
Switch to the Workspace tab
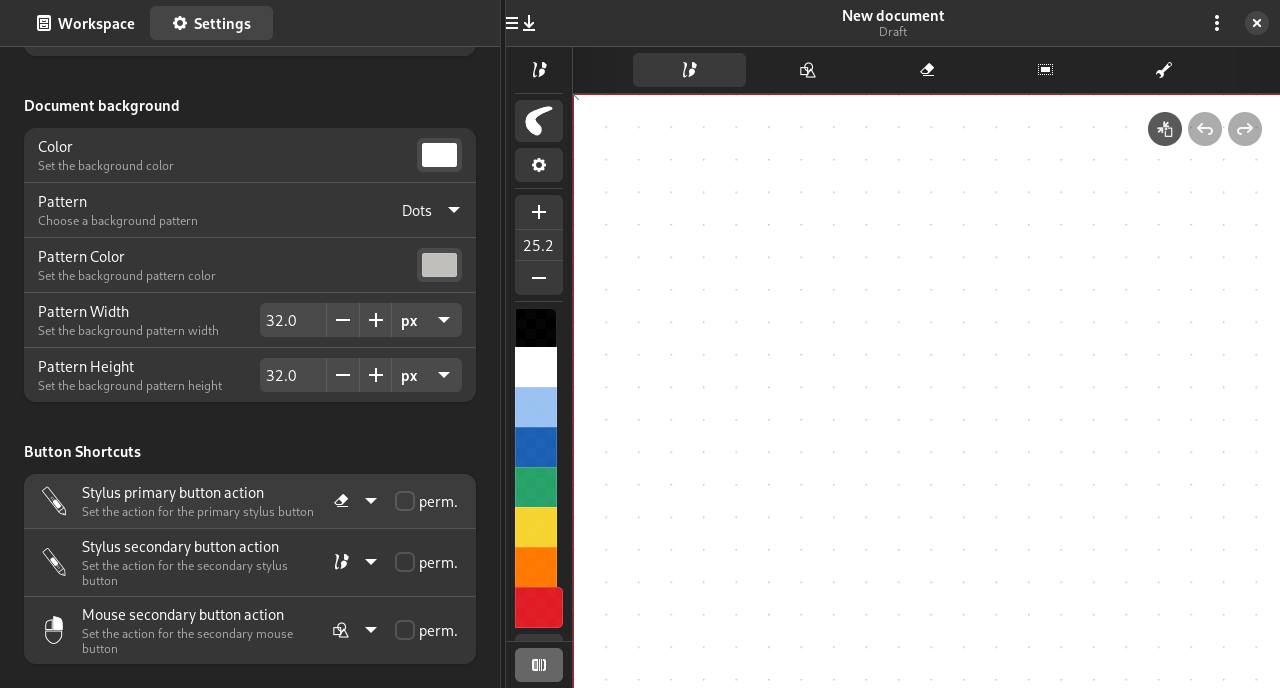pos(85,22)
